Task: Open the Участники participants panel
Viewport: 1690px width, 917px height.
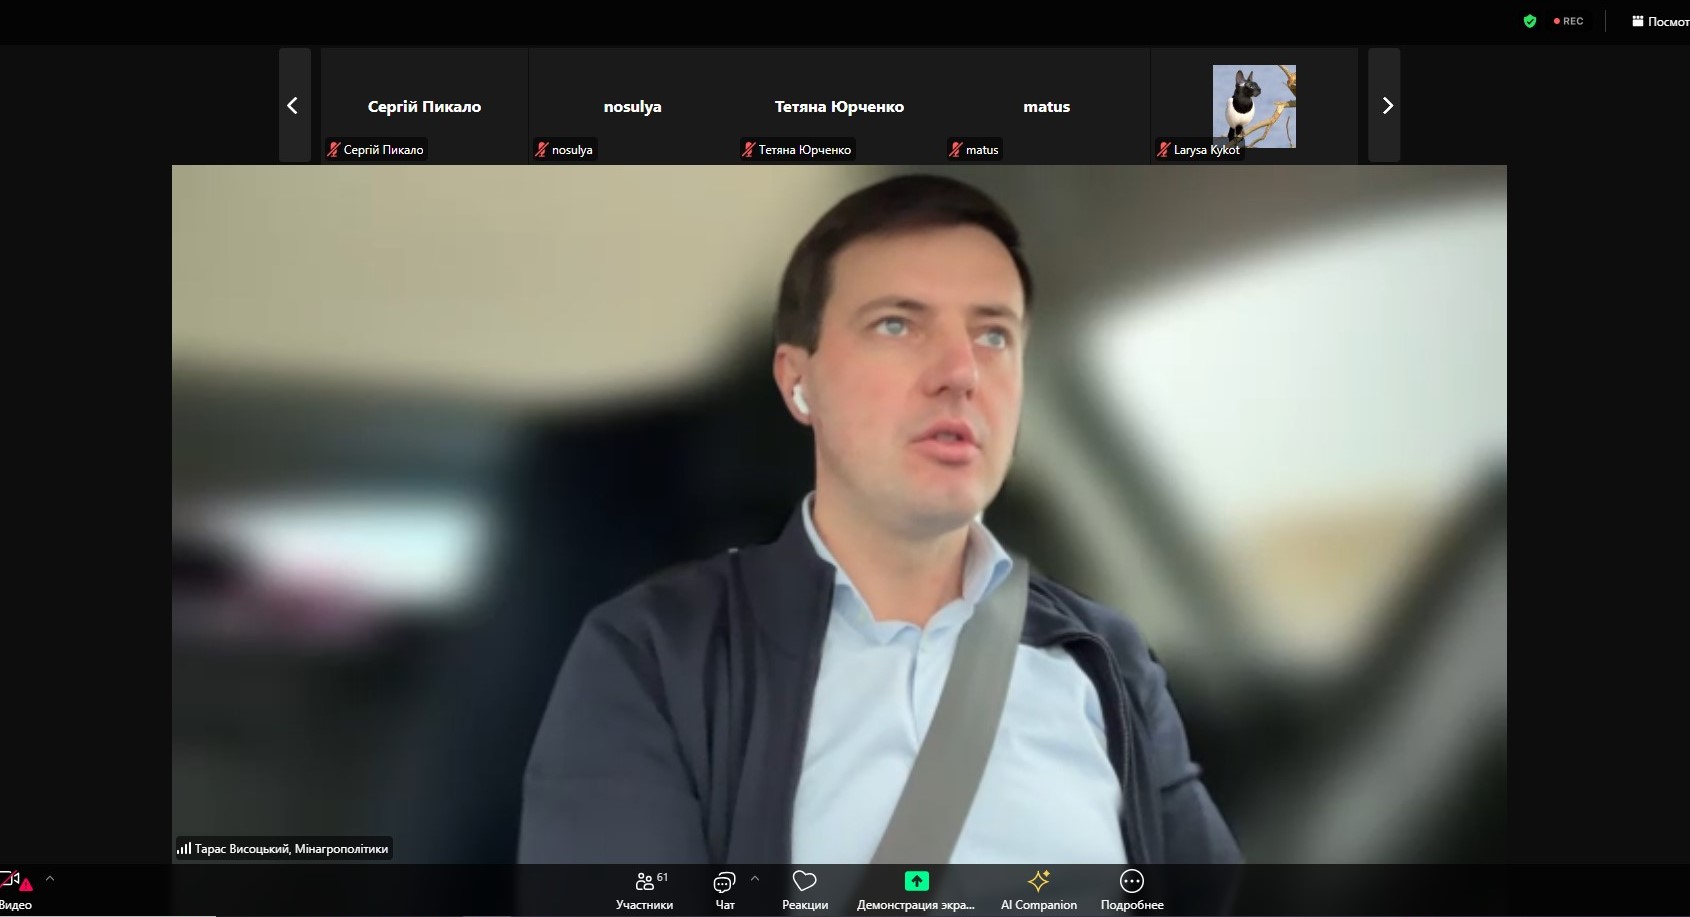Action: click(x=644, y=889)
